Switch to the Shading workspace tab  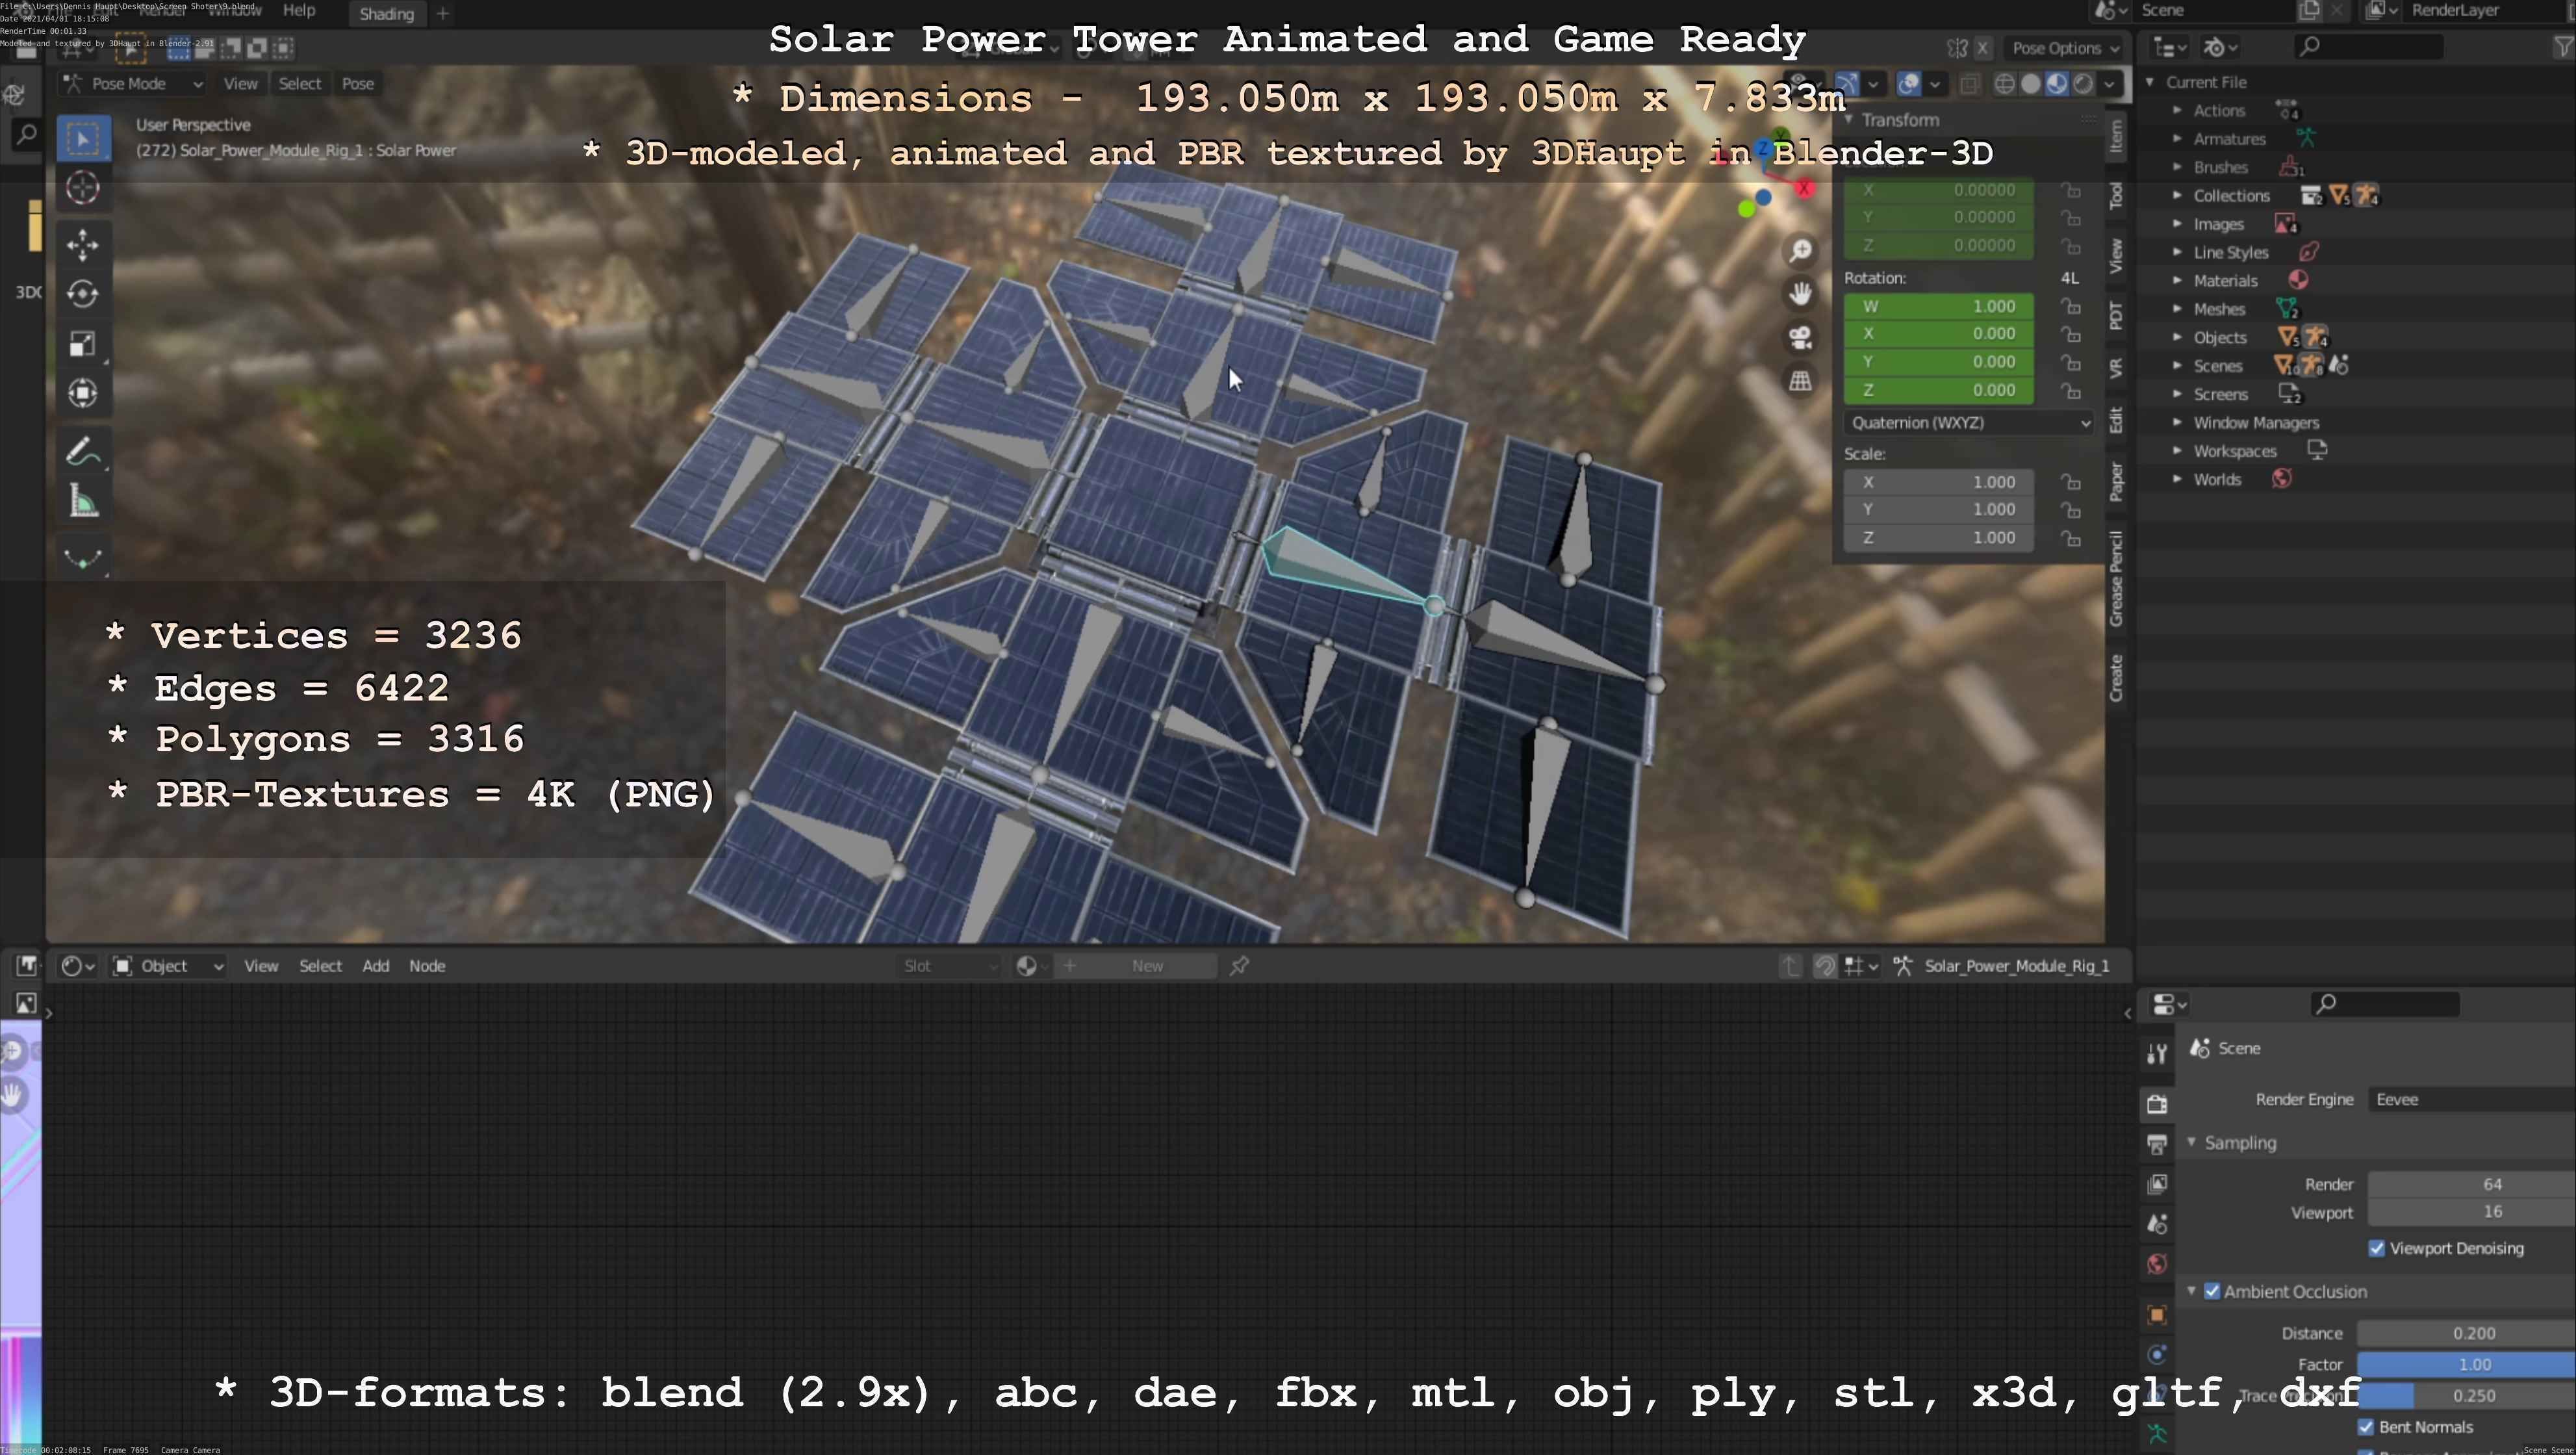click(386, 14)
